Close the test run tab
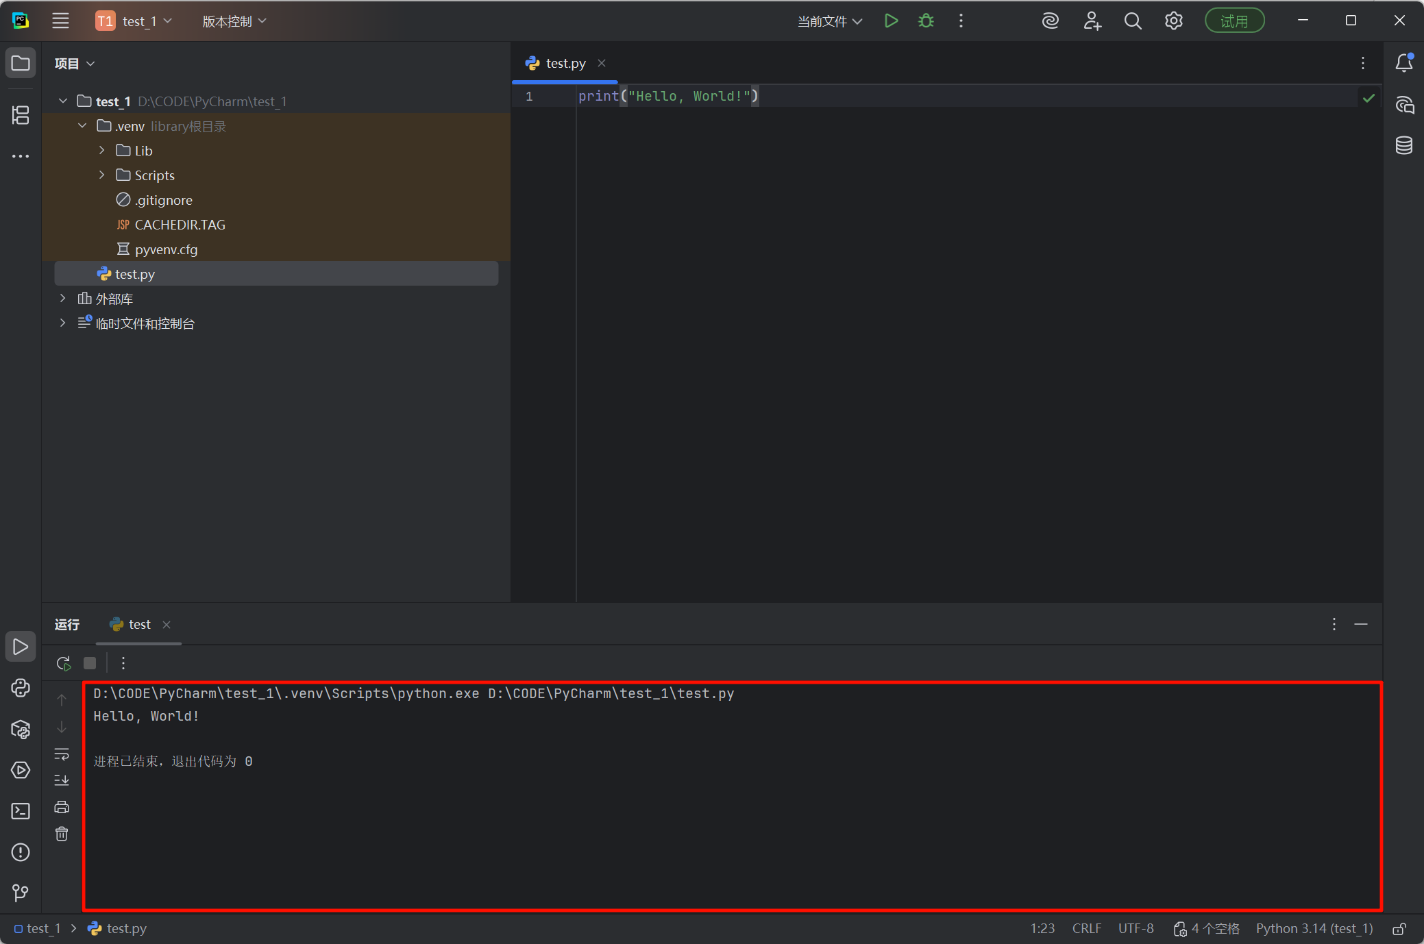The width and height of the screenshot is (1424, 944). [x=167, y=625]
